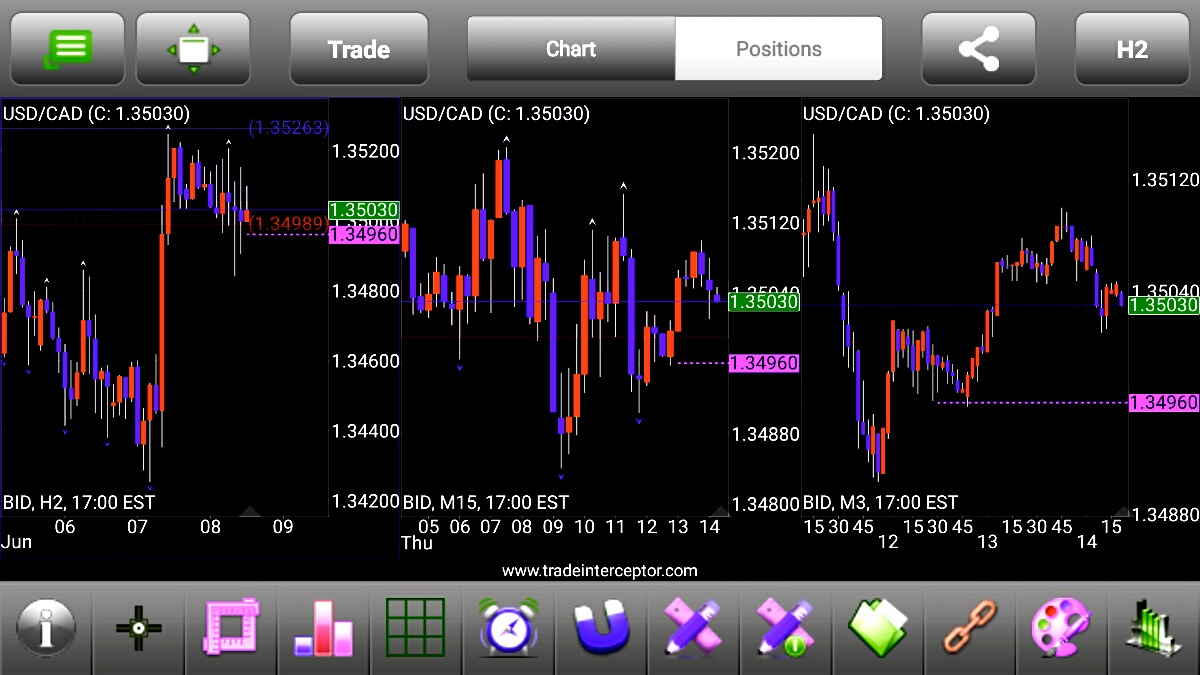Tap the gray triangle marker on H2 time axis
This screenshot has height=675, width=1200.
(250, 512)
